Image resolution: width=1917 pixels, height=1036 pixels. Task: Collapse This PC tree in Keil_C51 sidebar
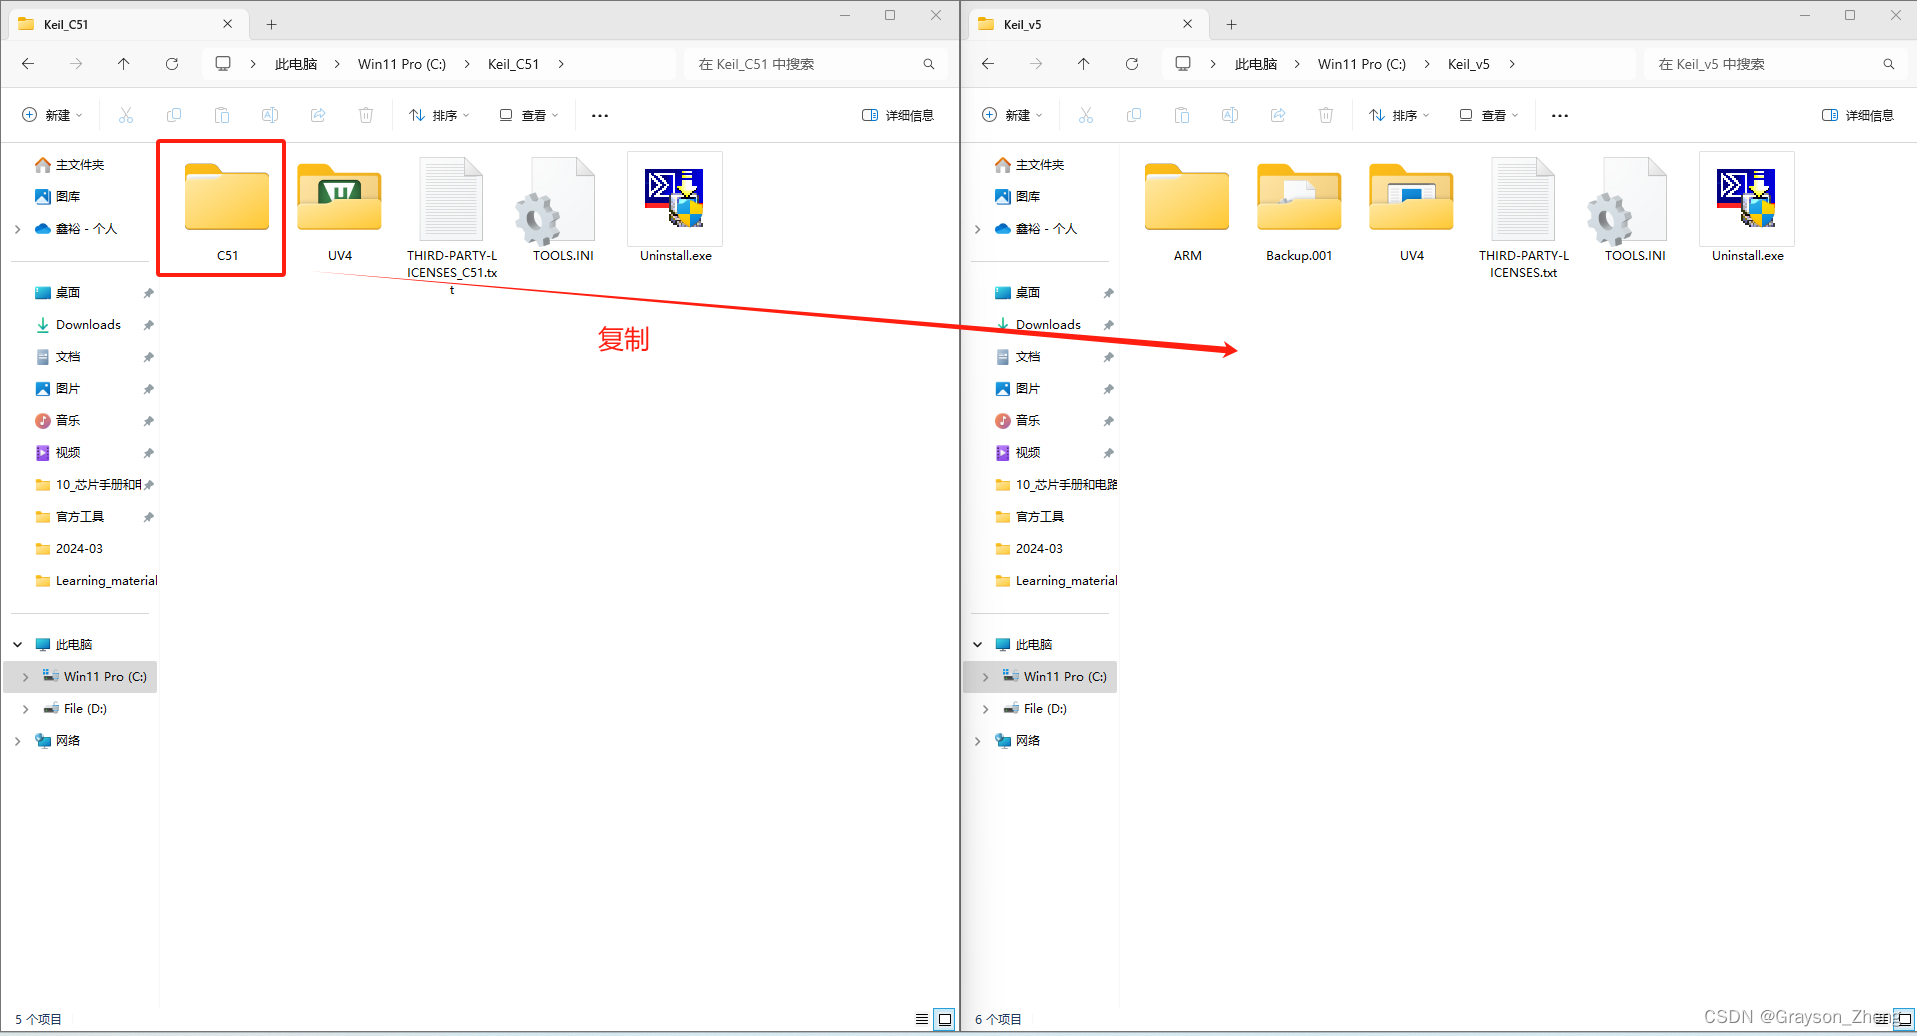[x=18, y=645]
